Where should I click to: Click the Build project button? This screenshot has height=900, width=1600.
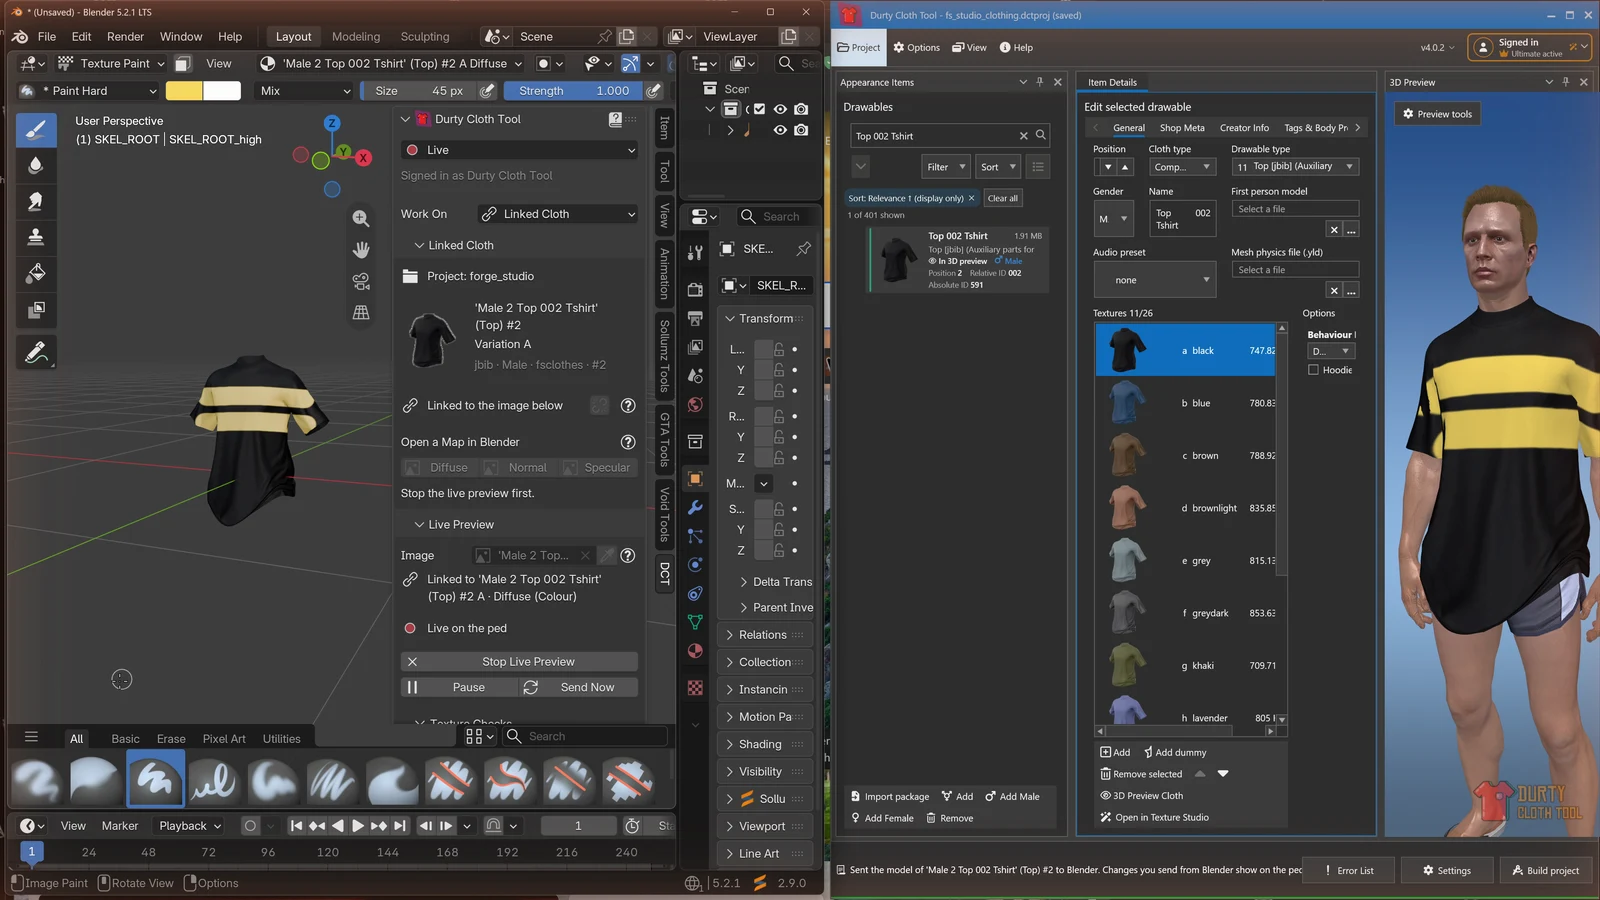(1545, 870)
